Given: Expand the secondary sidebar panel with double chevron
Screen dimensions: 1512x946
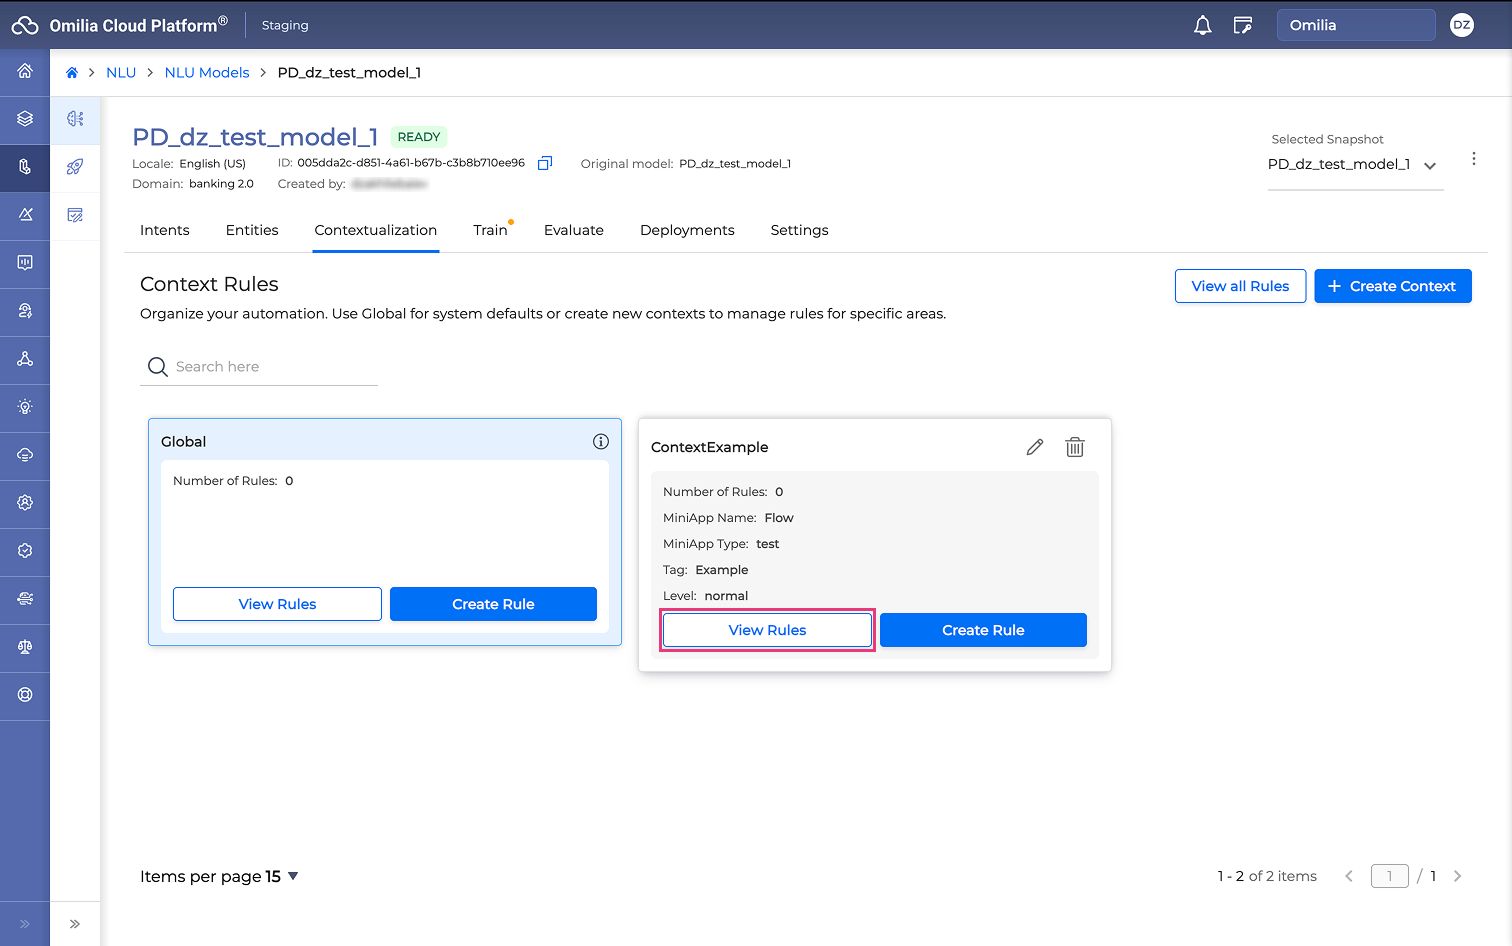Looking at the screenshot, I should (75, 924).
